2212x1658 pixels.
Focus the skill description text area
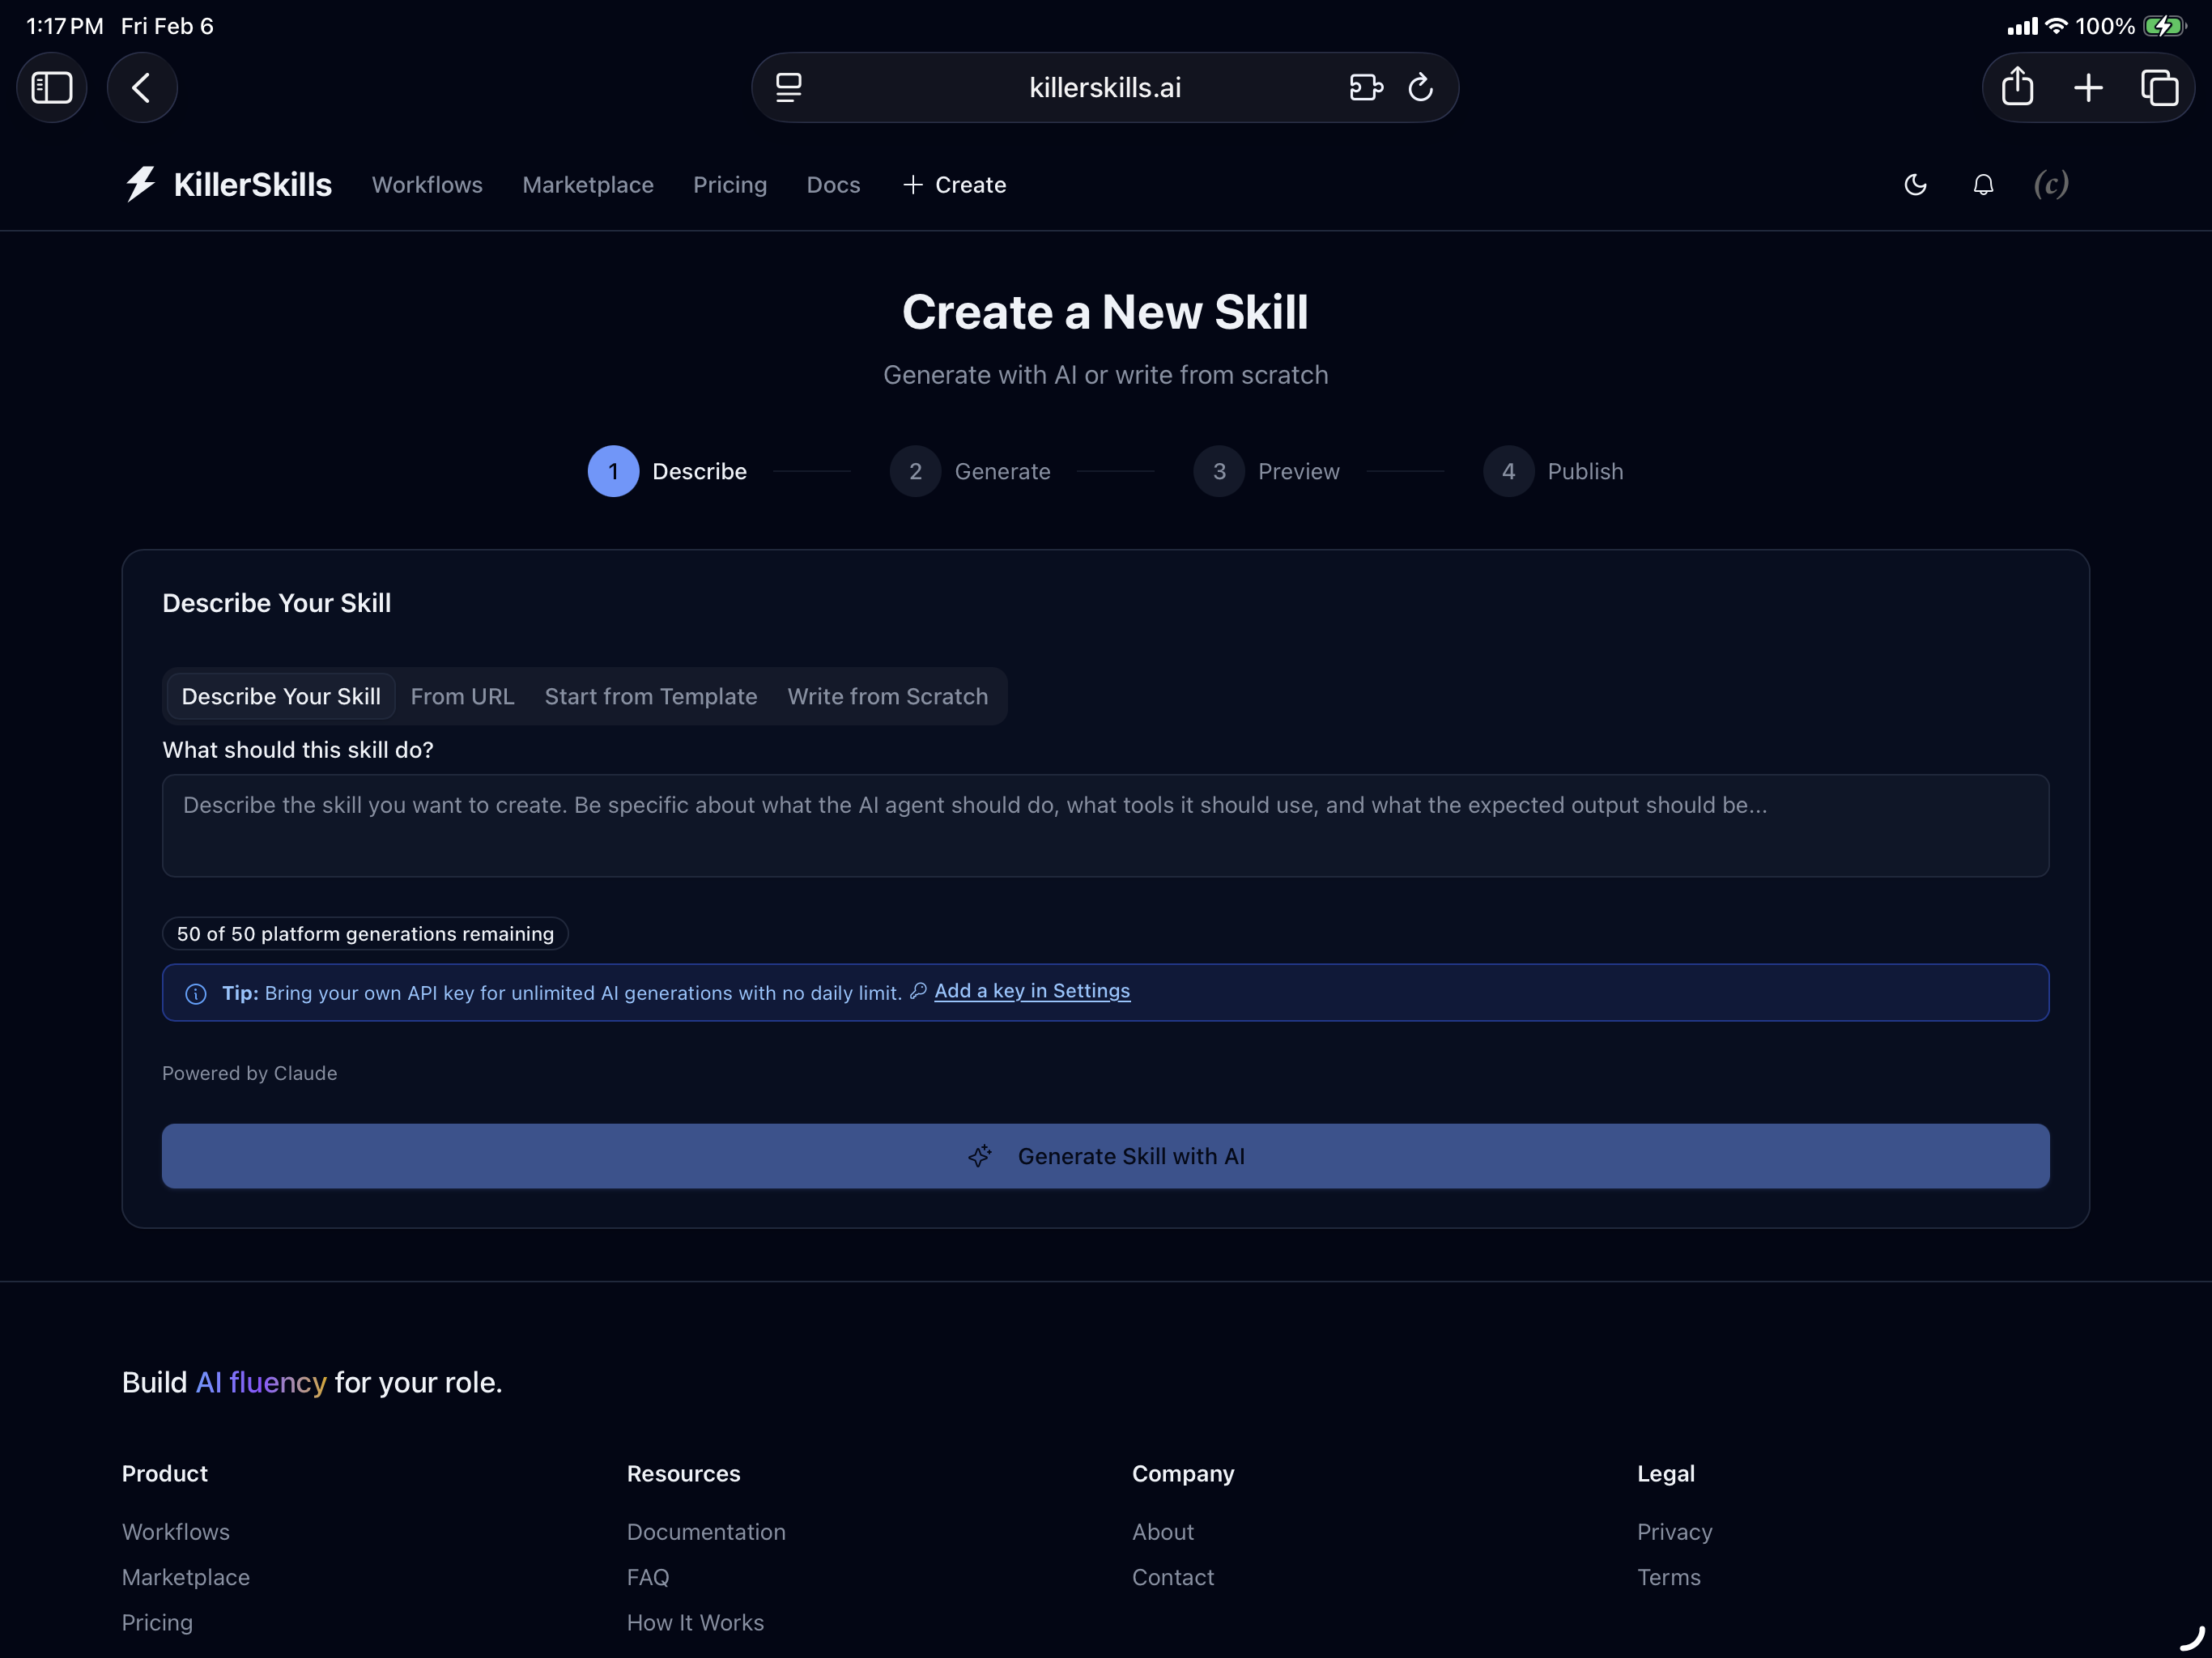tap(1105, 825)
